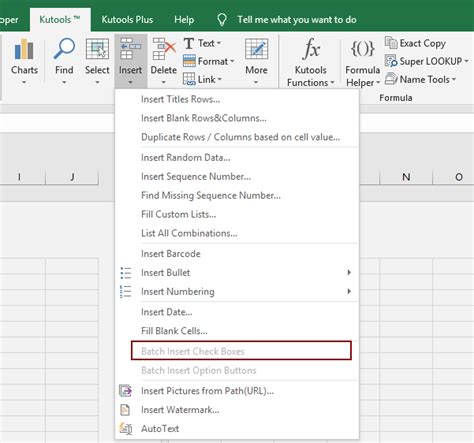Select column J header
Screen dimensions: 474x443
pyautogui.click(x=72, y=177)
